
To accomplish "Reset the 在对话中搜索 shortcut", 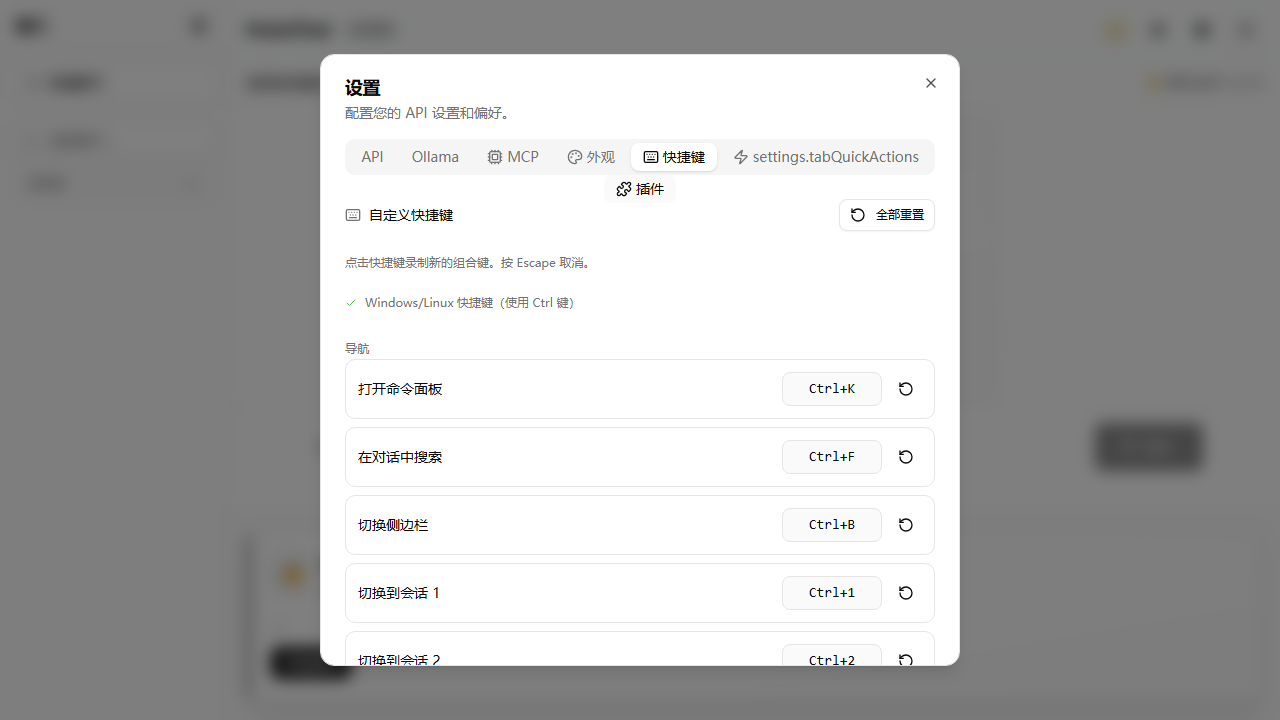I will pos(905,457).
